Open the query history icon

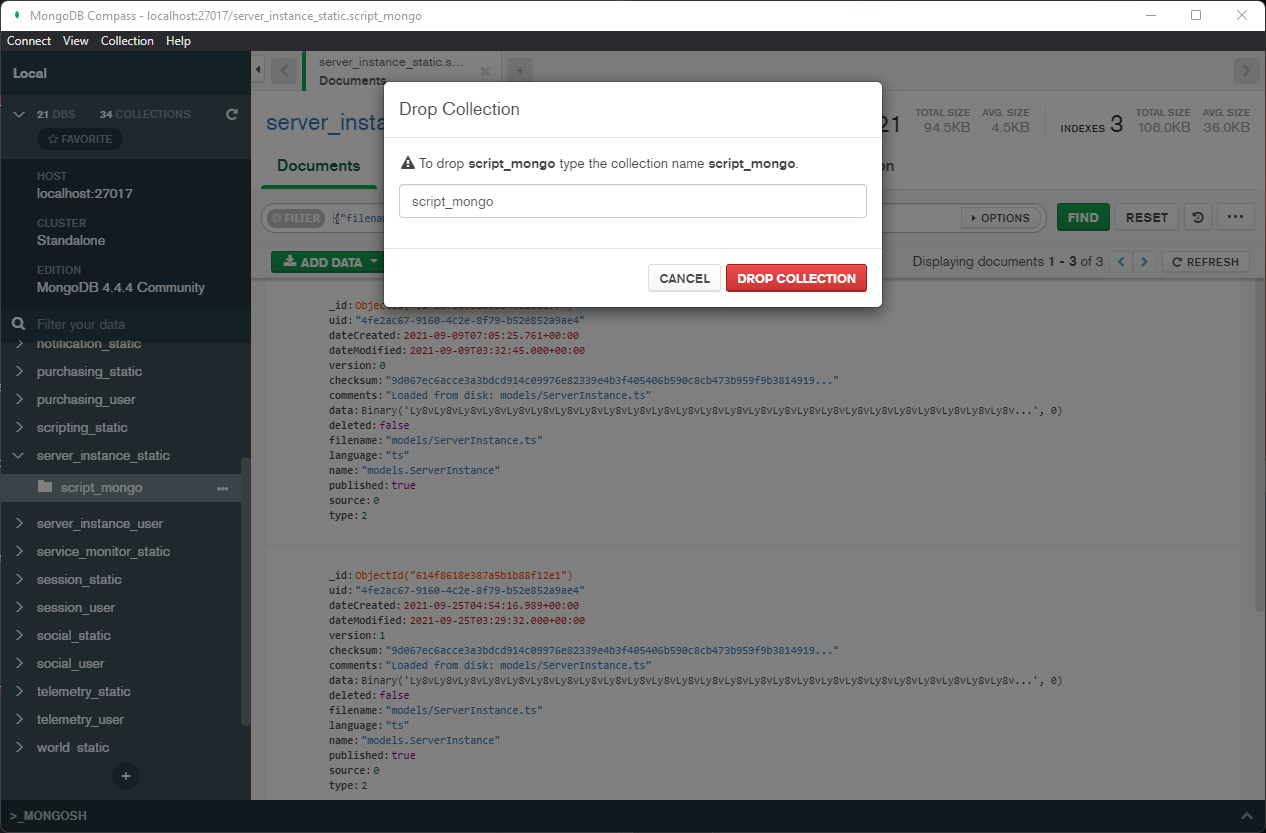coord(1197,217)
